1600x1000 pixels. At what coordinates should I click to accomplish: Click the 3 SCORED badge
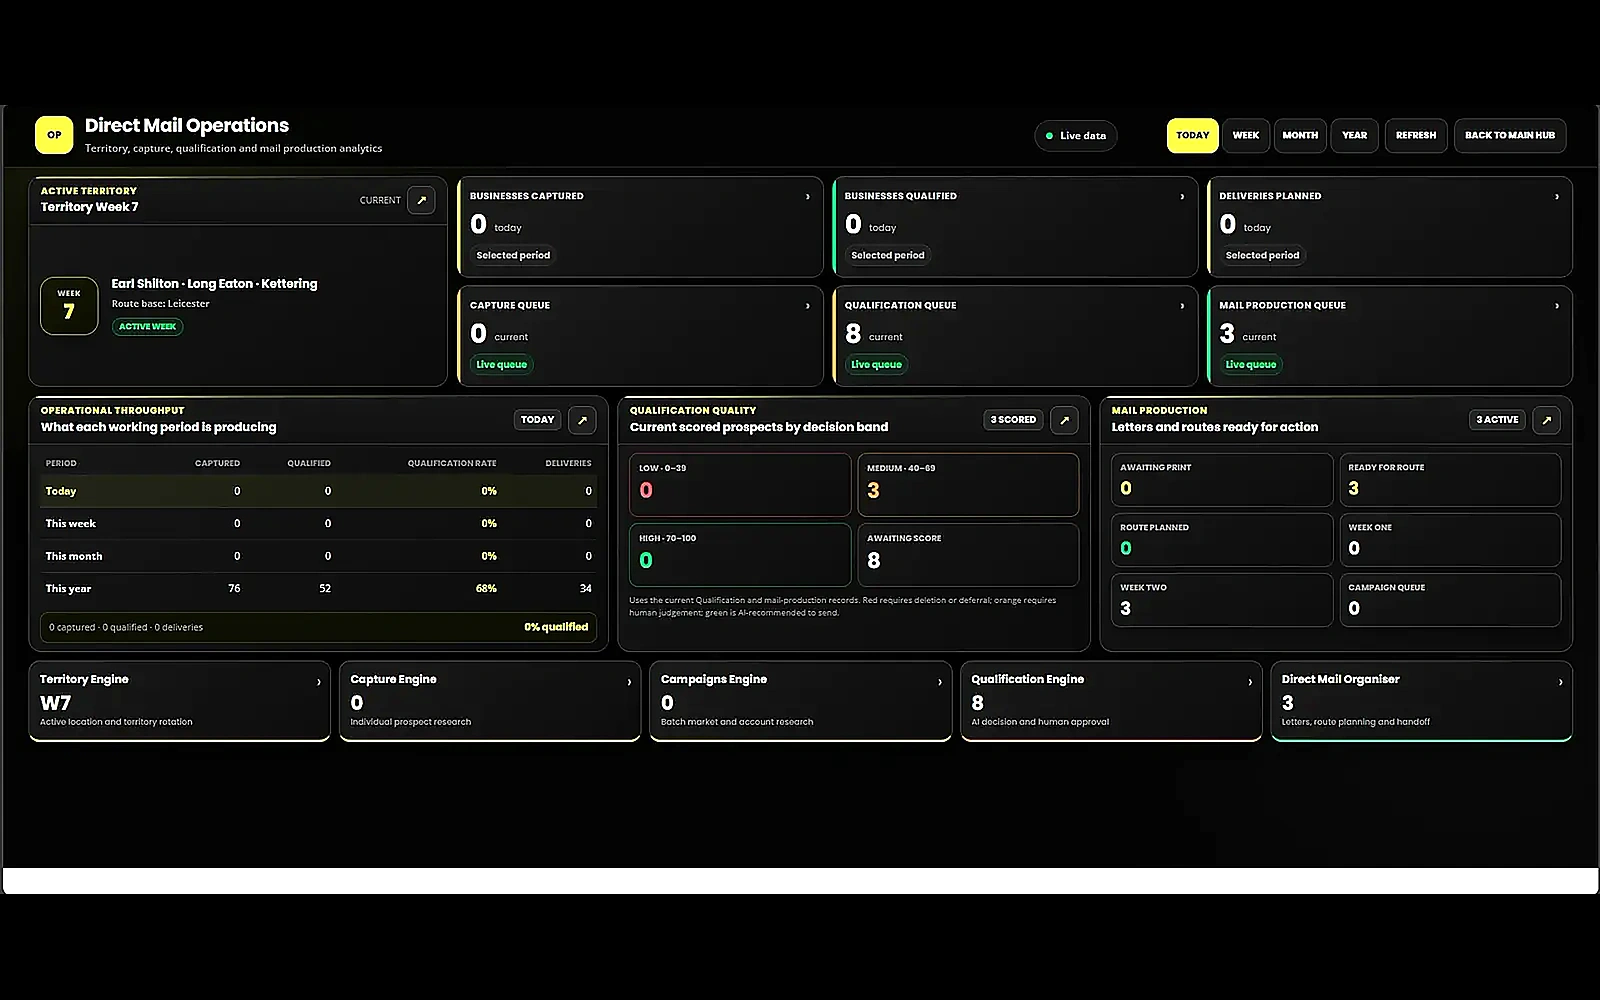point(1013,420)
